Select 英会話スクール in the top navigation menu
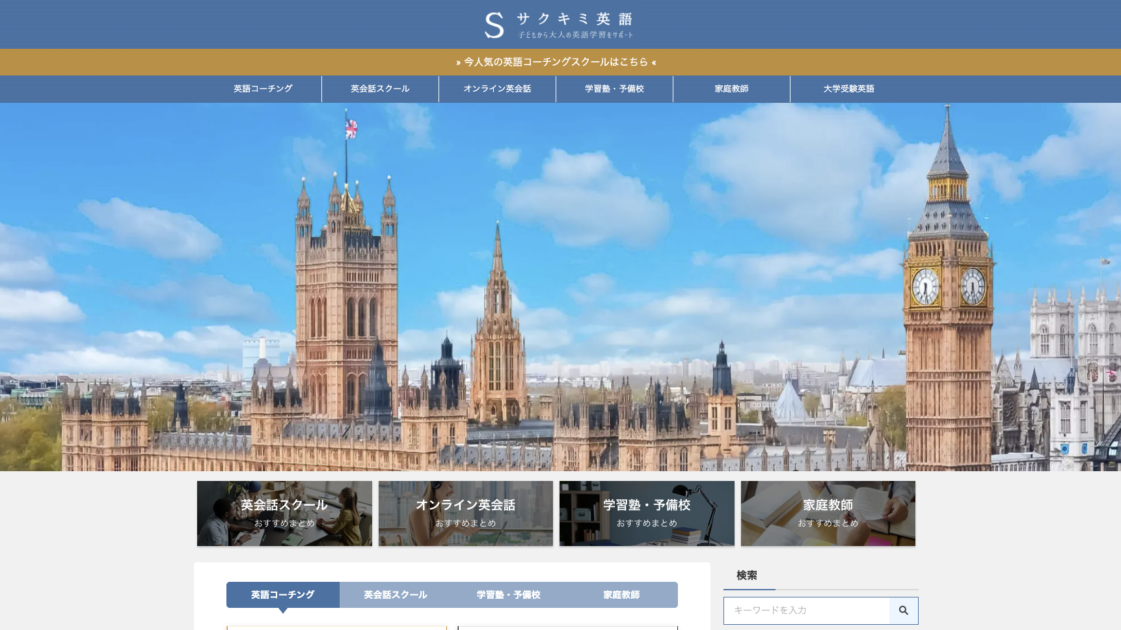Screen dimensions: 1121x630 (x=380, y=89)
